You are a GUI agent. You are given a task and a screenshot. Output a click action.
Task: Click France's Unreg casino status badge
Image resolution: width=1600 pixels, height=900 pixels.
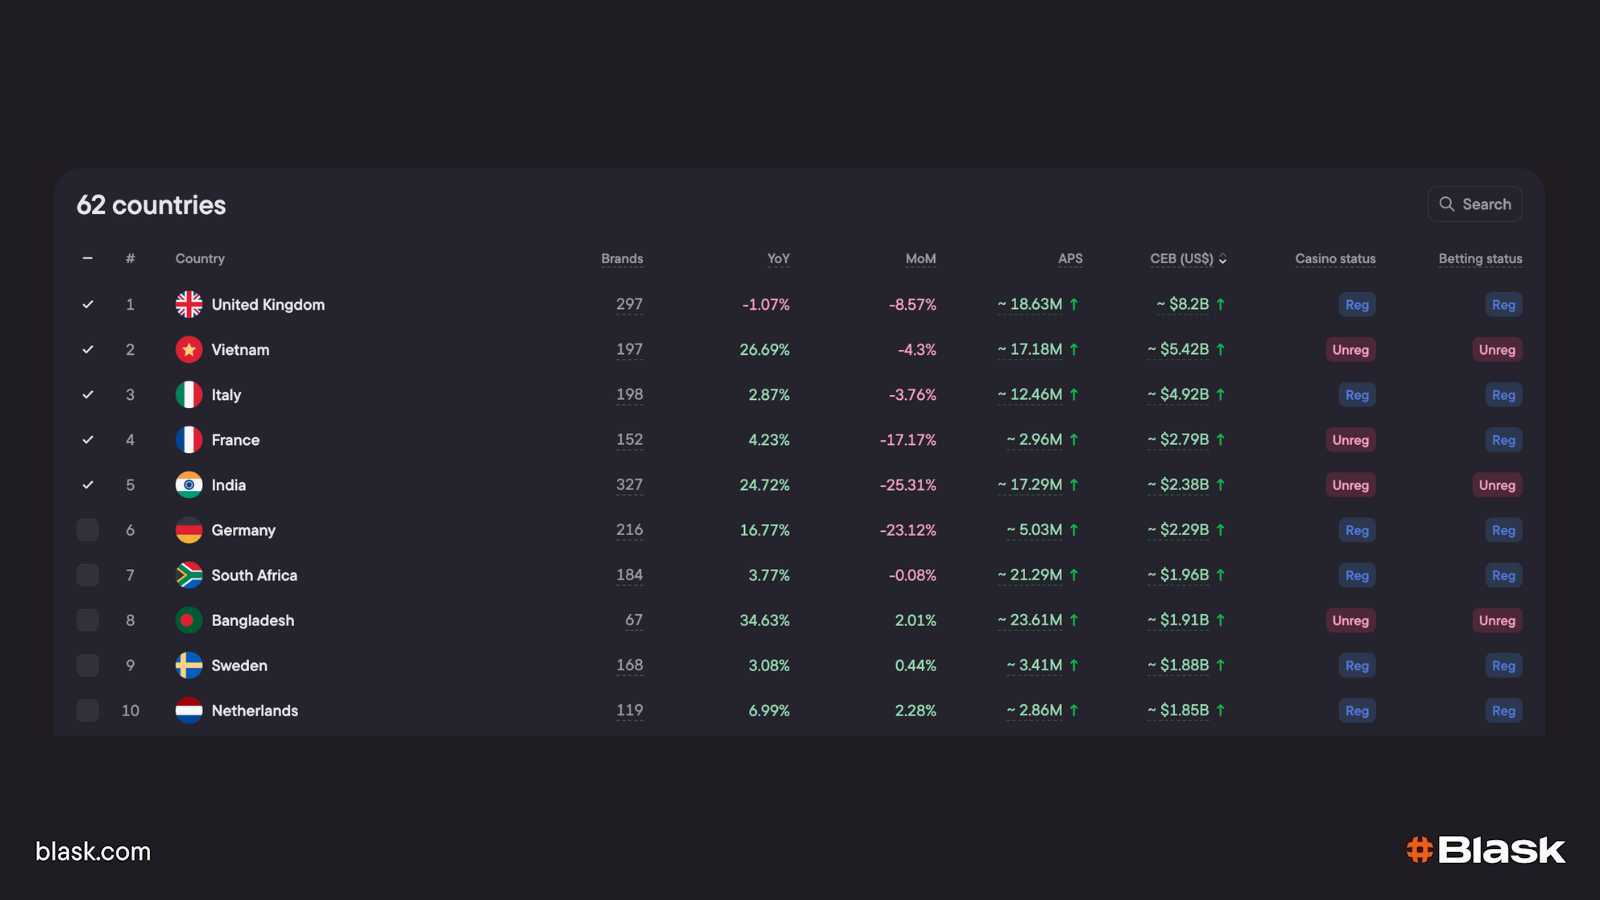point(1349,440)
